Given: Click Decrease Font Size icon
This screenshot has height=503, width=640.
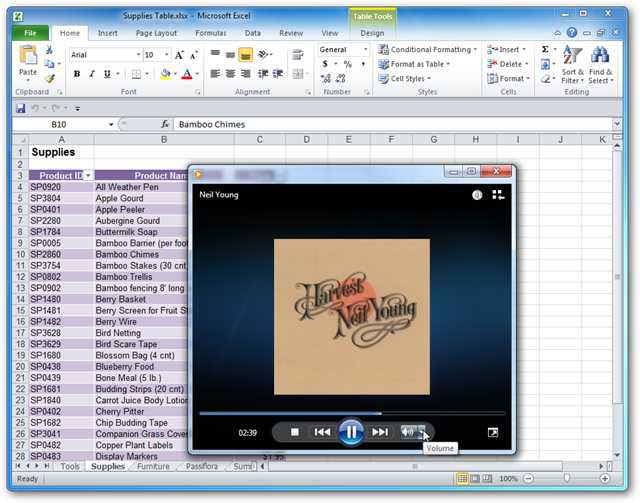Looking at the screenshot, I should point(194,55).
